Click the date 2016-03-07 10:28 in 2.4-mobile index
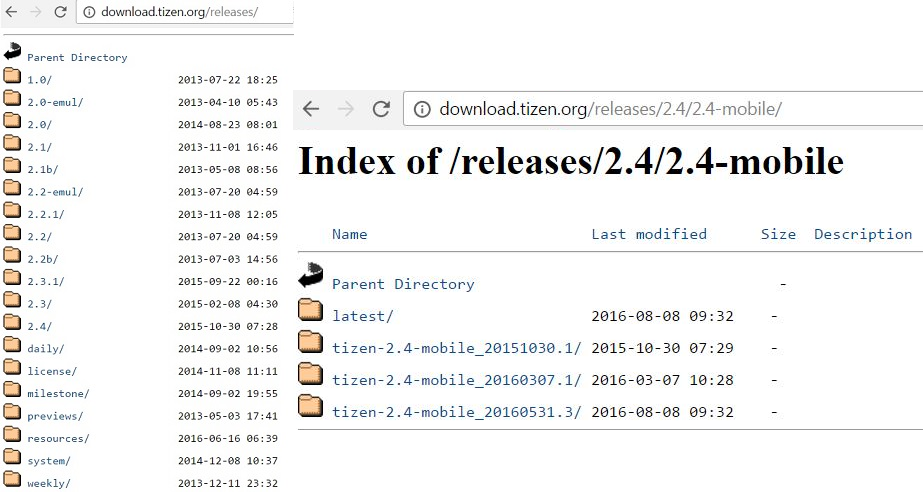This screenshot has height=492, width=923. (663, 380)
